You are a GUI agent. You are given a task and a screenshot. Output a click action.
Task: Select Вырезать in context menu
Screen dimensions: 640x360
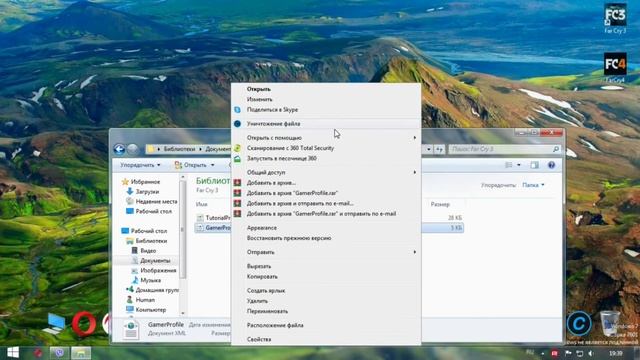[326, 266]
